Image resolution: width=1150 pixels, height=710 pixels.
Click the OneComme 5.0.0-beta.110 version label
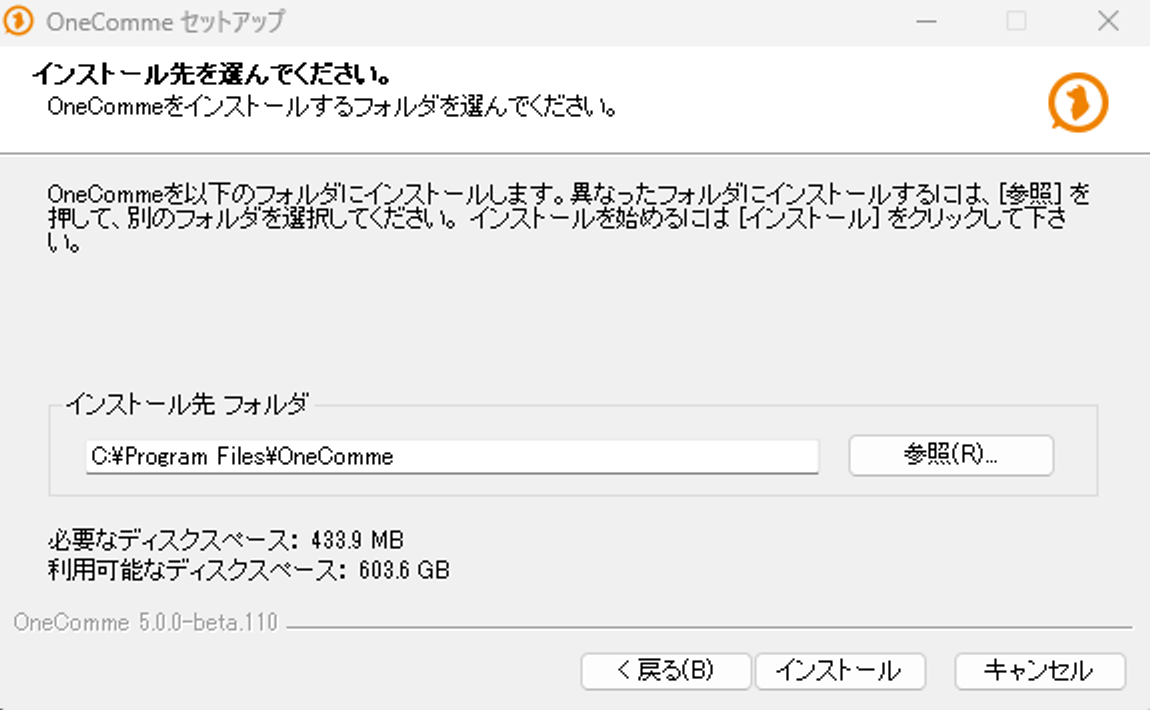point(145,623)
